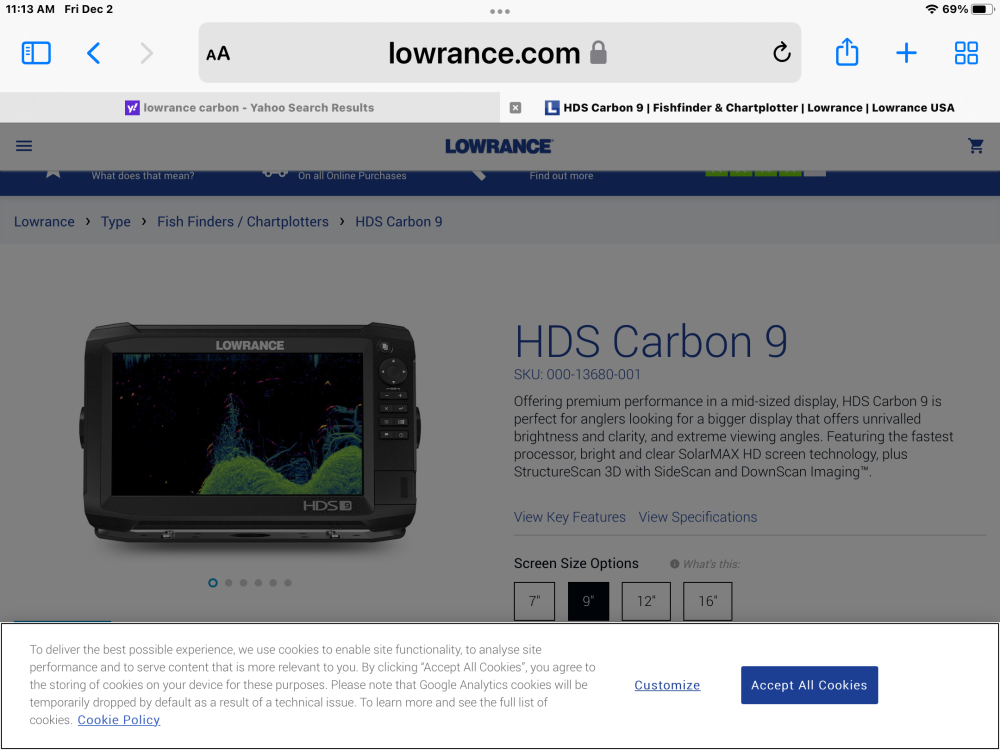Choose the 9" screen size option
Screen dimensions: 1000x750
click(588, 601)
